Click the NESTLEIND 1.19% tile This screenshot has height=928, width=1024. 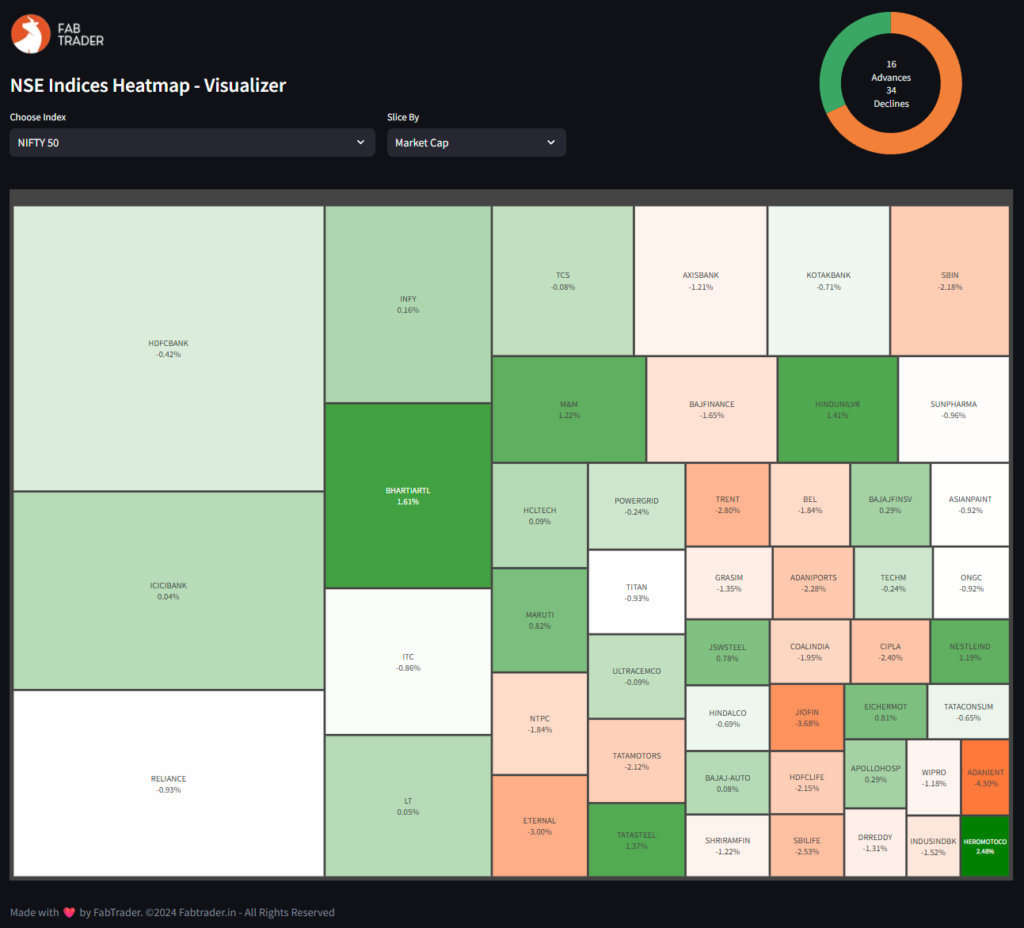(970, 652)
